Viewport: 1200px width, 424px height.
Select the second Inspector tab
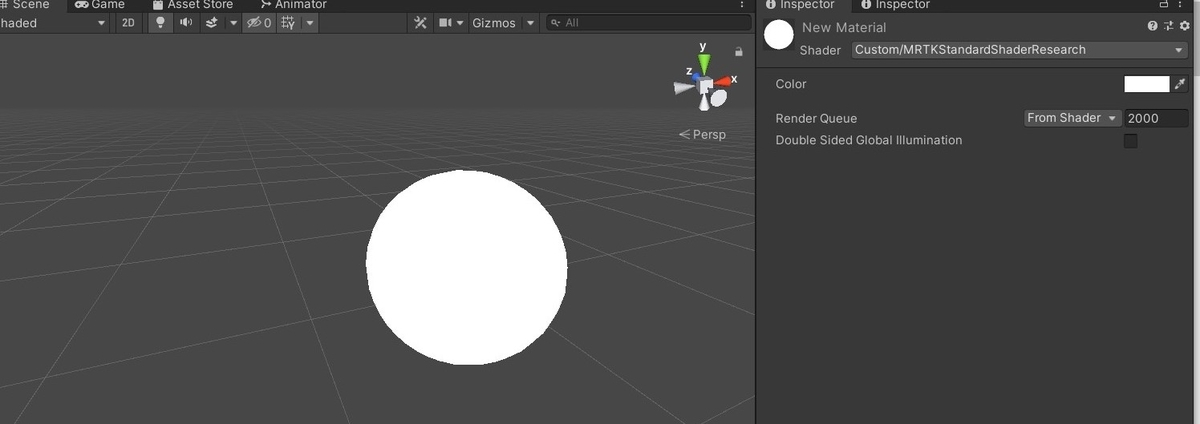[x=895, y=5]
